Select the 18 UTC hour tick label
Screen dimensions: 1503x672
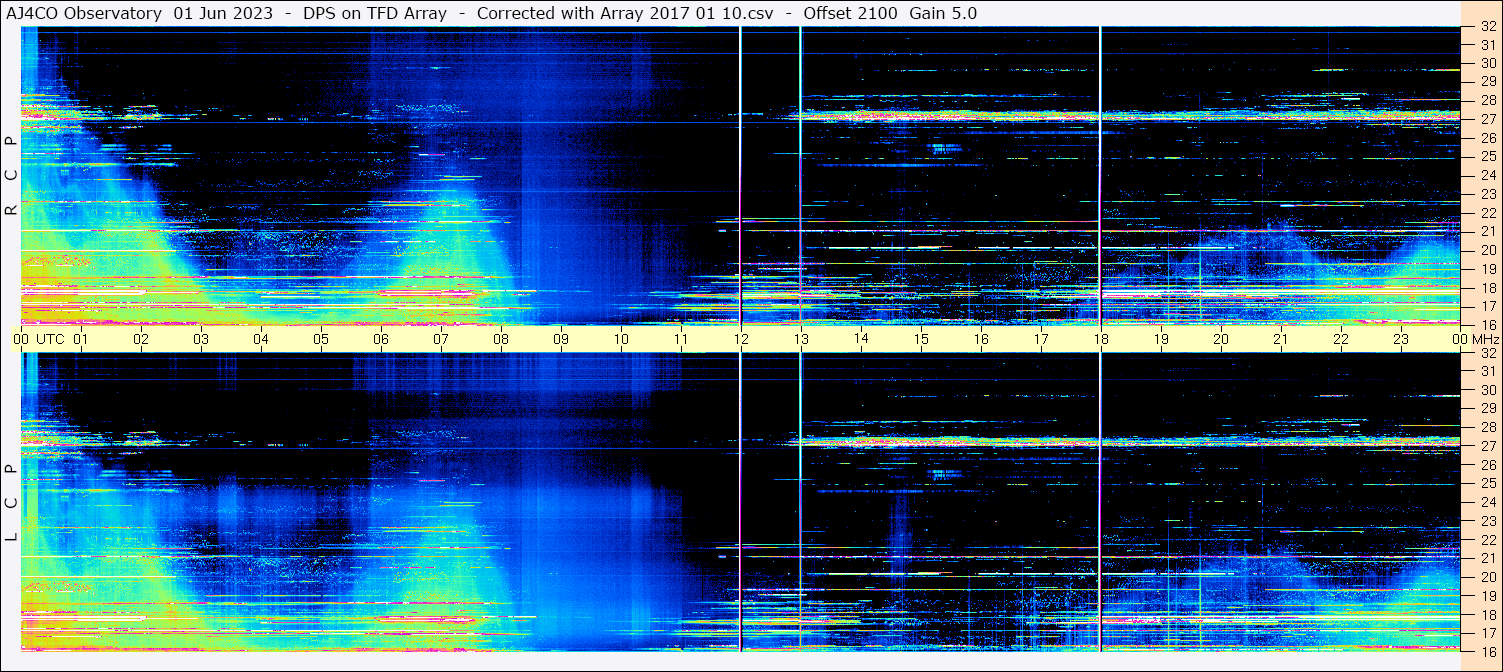[1101, 339]
